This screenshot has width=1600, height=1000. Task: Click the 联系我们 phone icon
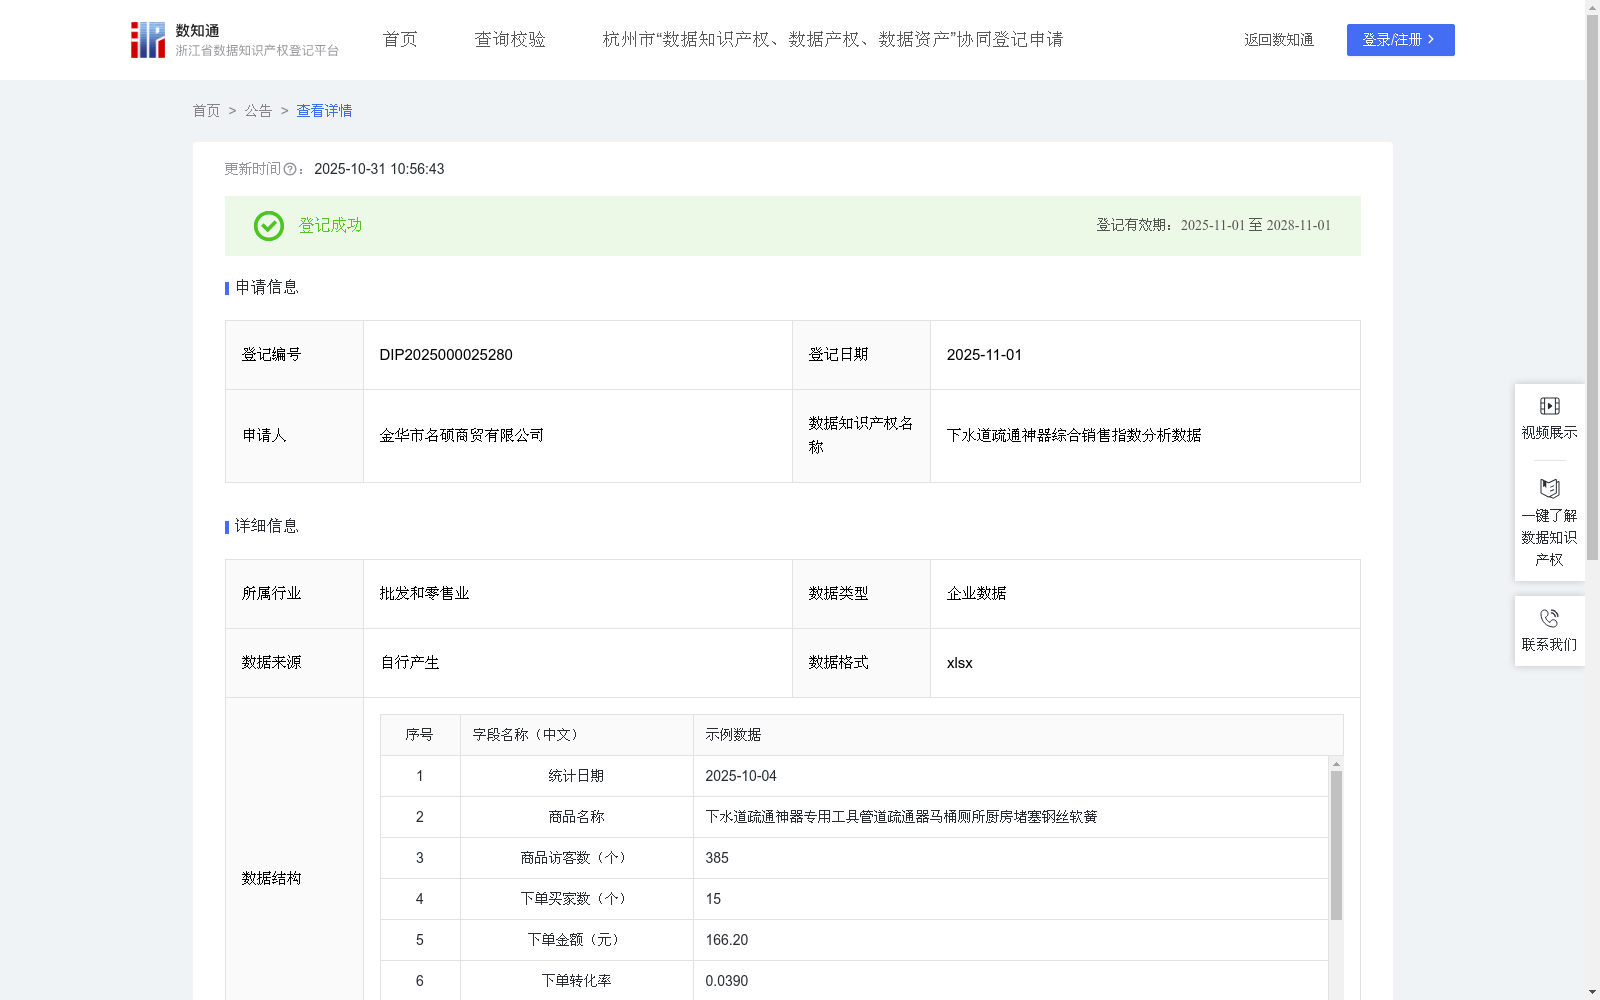1549,618
